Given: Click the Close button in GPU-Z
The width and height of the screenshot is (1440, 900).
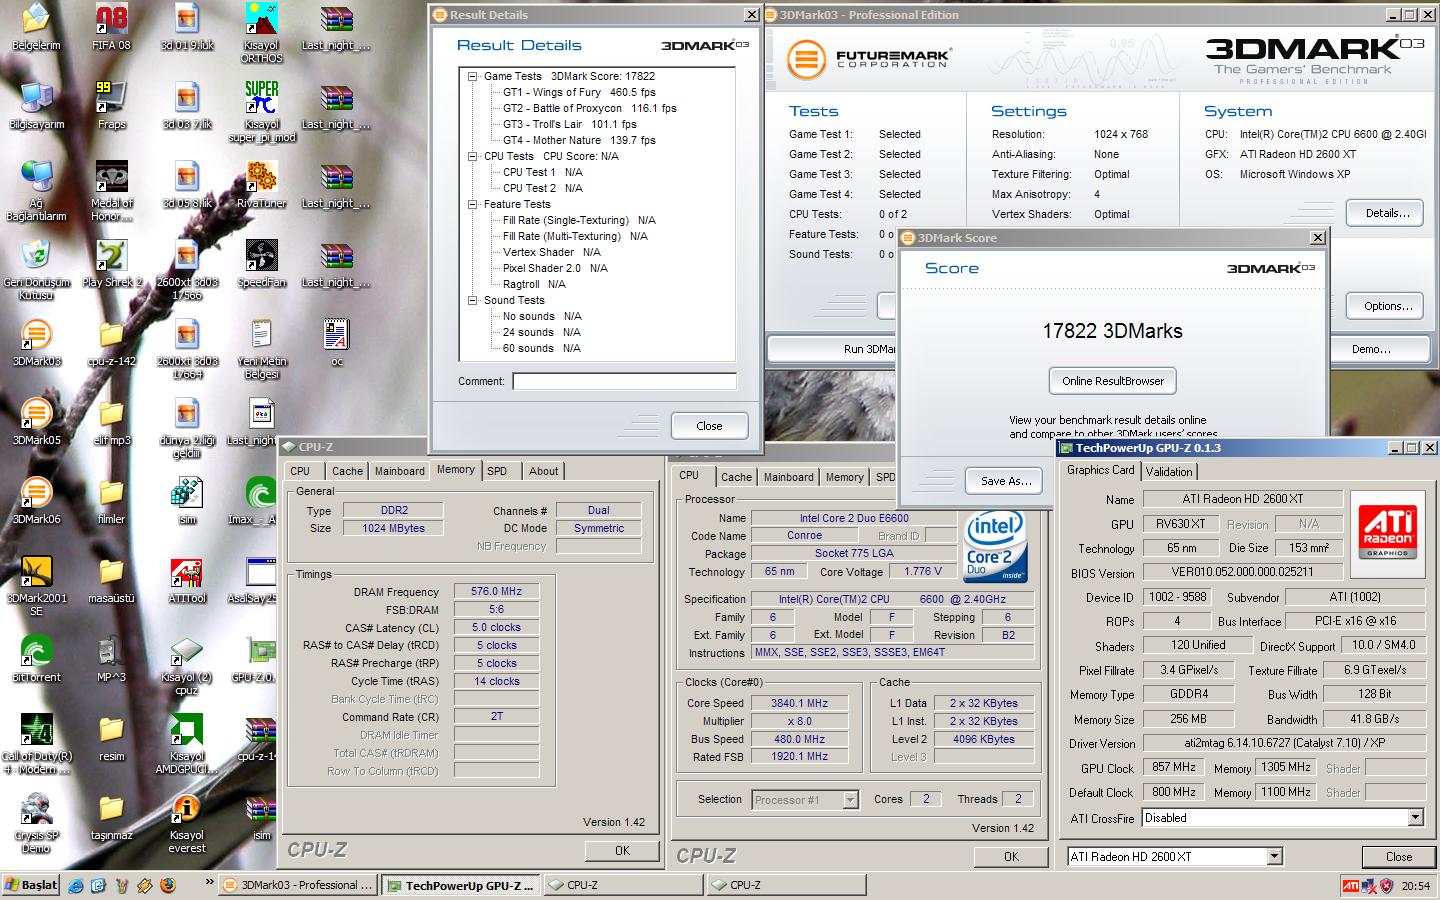Looking at the screenshot, I should coord(1399,857).
